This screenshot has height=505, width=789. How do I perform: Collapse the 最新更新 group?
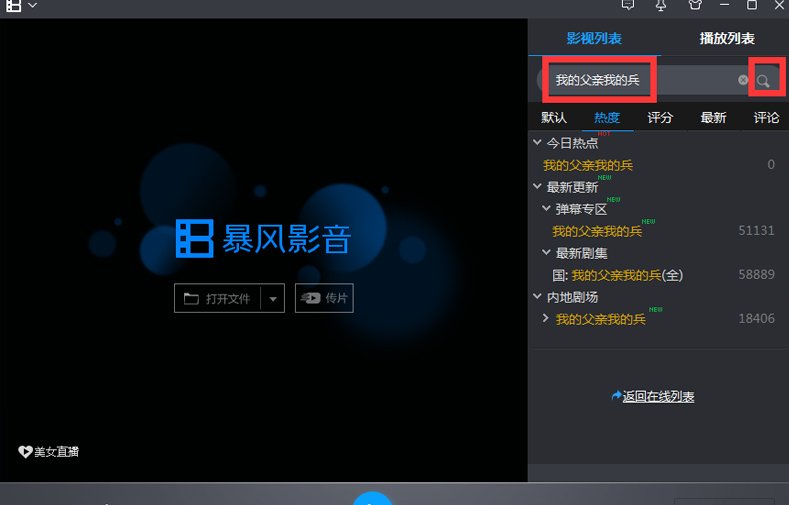click(x=537, y=187)
